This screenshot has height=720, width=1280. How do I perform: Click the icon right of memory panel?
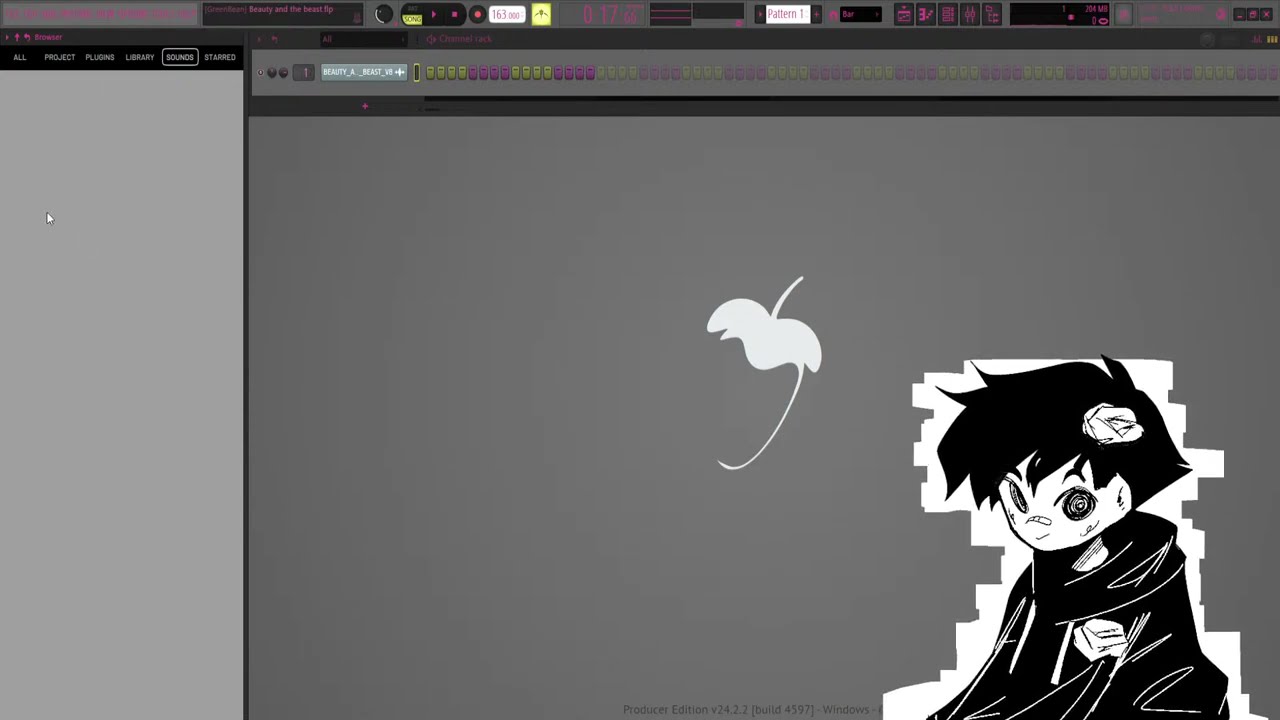point(1124,14)
